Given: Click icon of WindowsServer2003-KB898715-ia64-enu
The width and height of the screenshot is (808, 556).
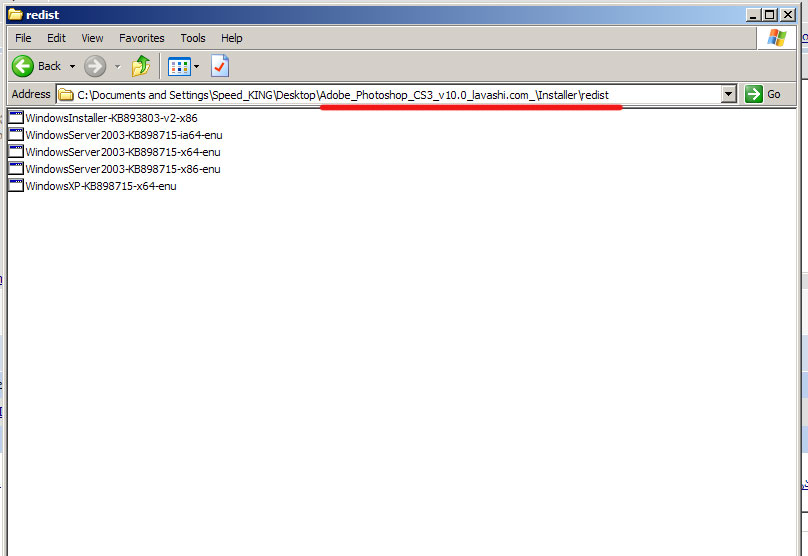Looking at the screenshot, I should point(16,134).
